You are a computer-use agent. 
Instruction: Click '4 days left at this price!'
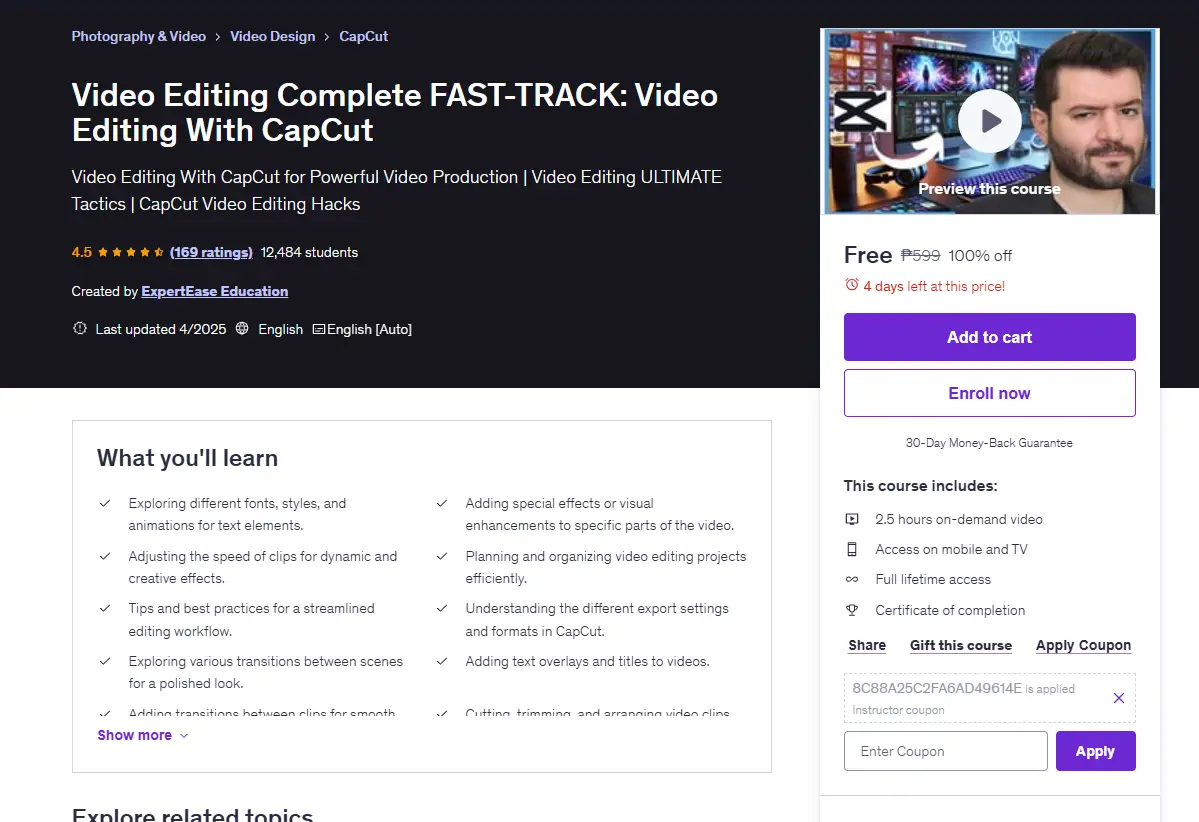(934, 286)
